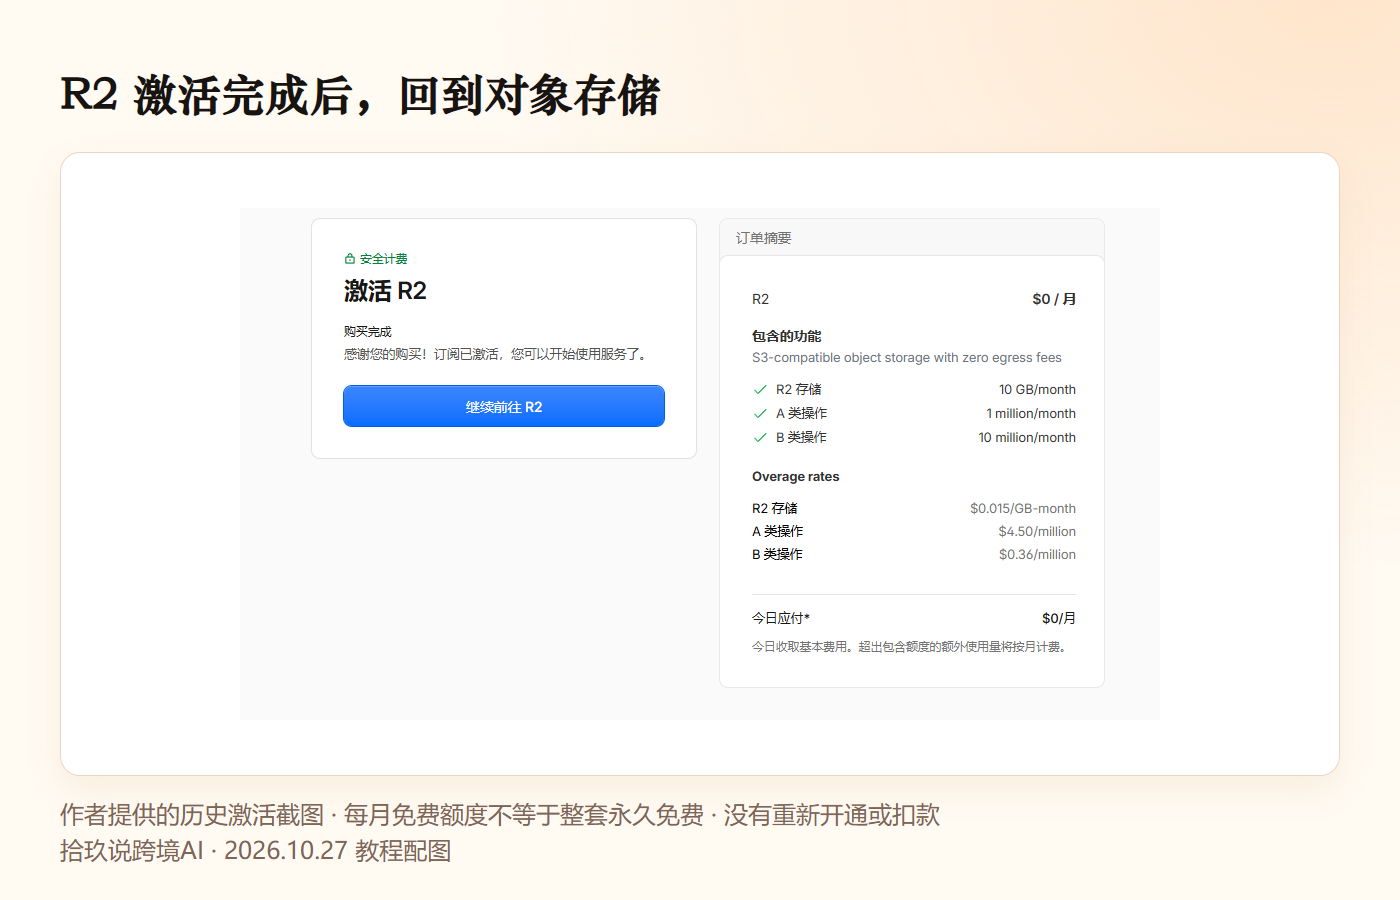The image size is (1400, 900).
Task: Click the 10 GB/month value
Action: coord(1037,390)
